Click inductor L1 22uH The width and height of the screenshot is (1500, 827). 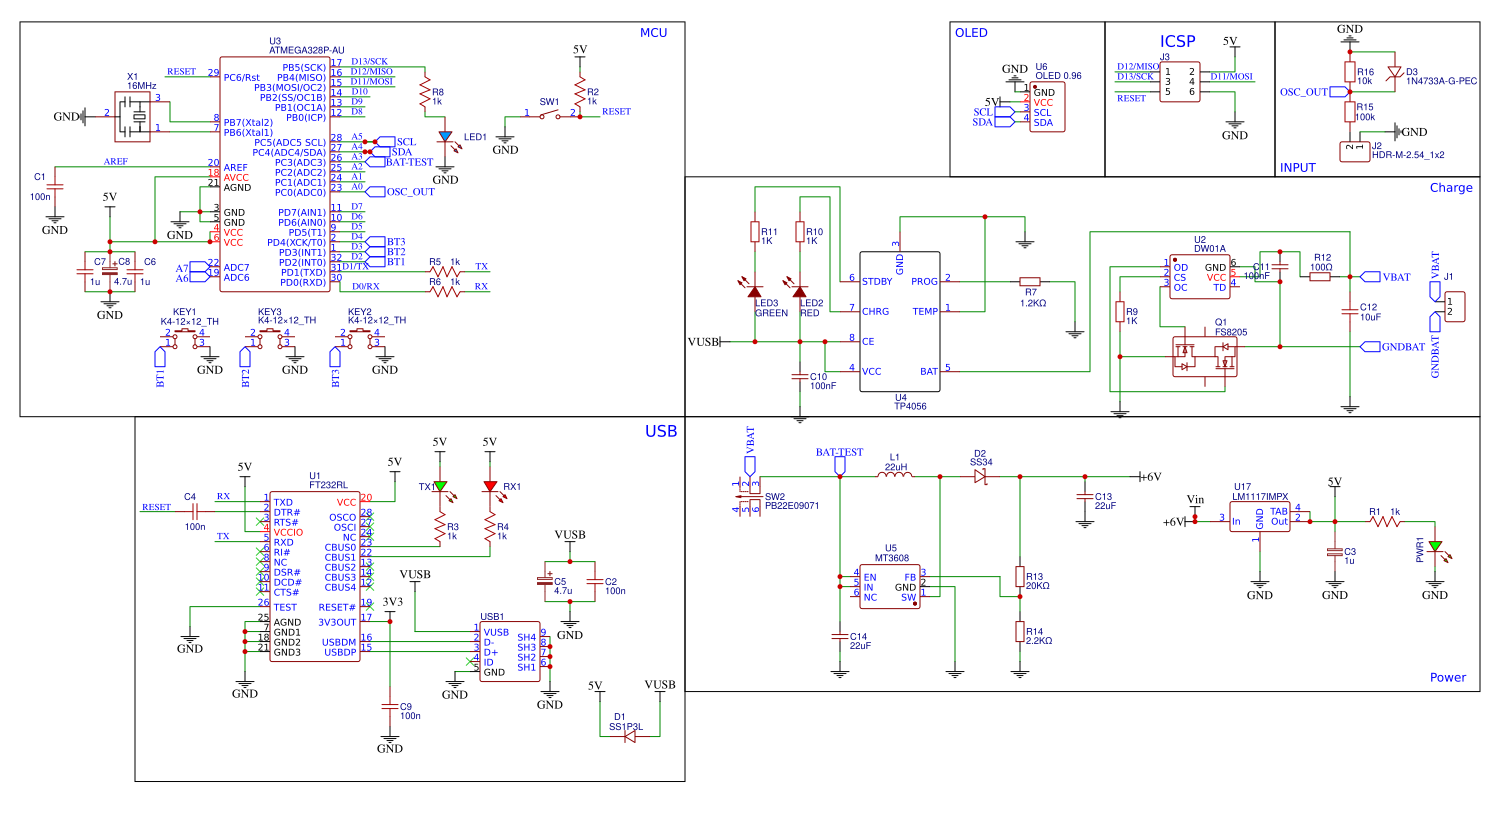[x=895, y=475]
